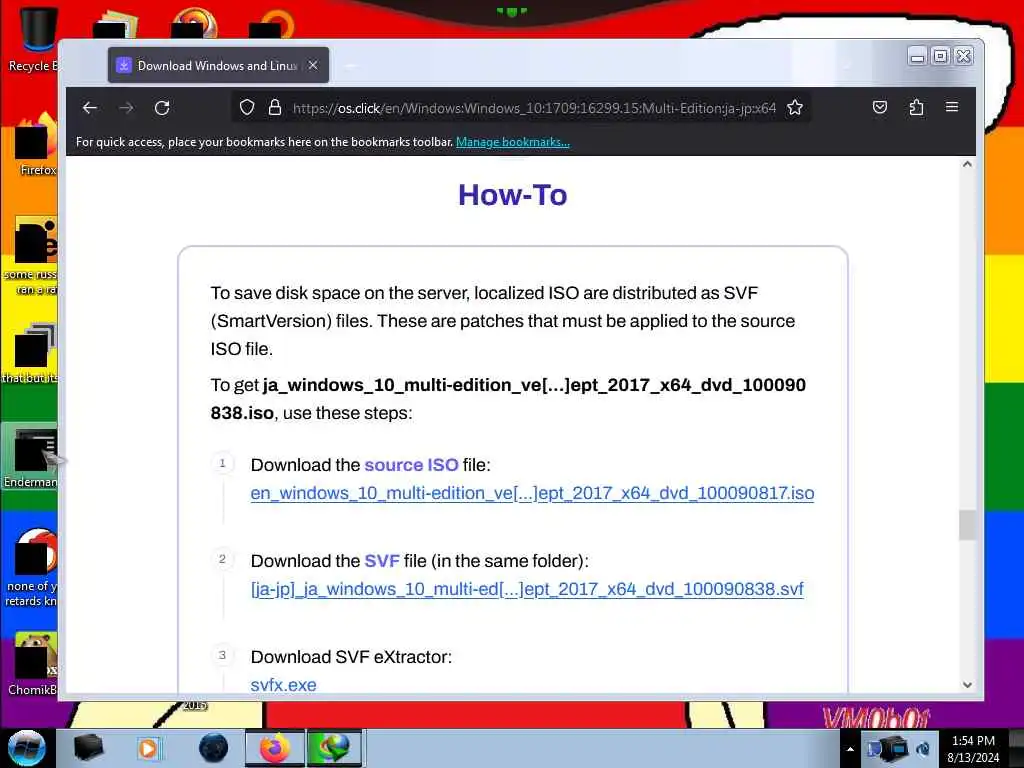Screen dimensions: 1024x768
Task: Select the Enderman desktop icon
Action: (30, 457)
